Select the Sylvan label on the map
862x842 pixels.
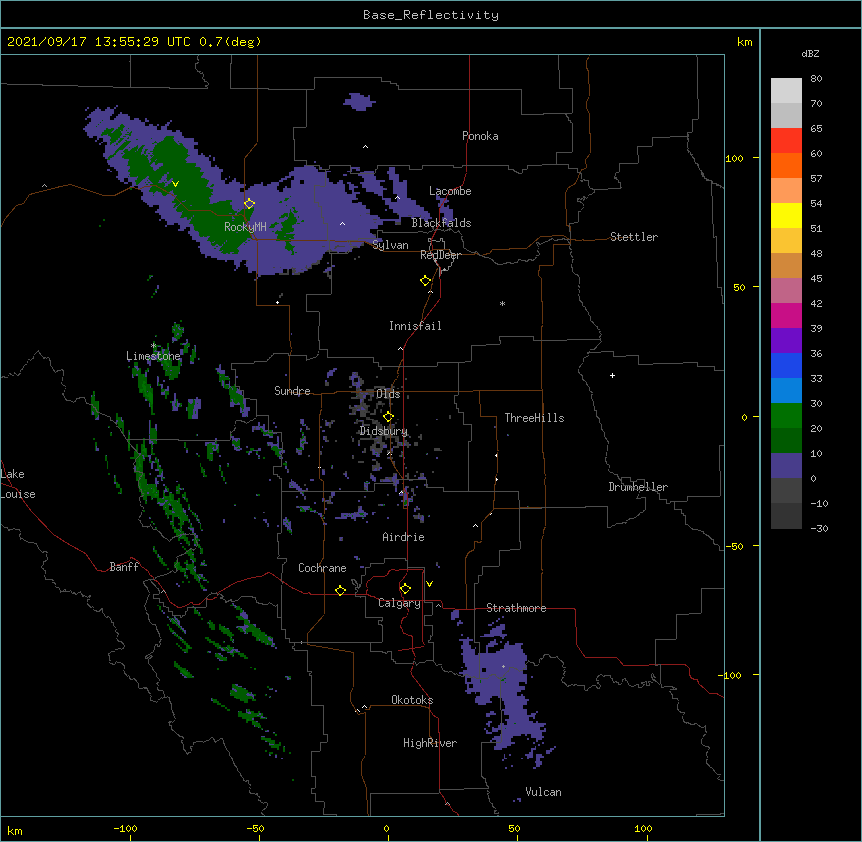tap(390, 245)
